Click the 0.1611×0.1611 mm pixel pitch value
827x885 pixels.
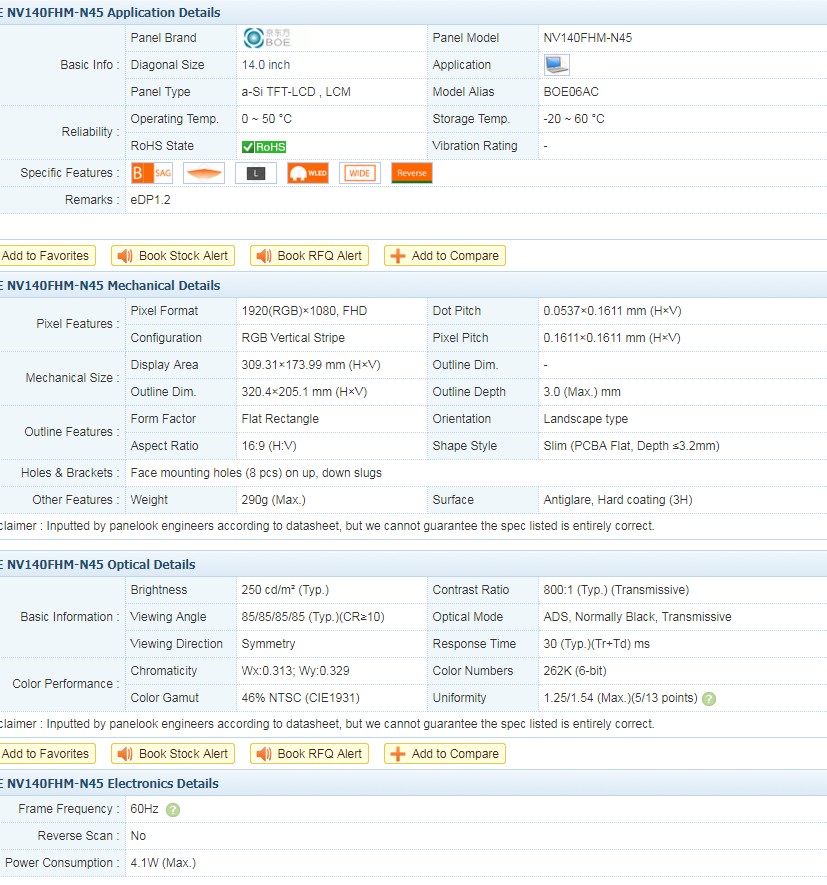[612, 338]
